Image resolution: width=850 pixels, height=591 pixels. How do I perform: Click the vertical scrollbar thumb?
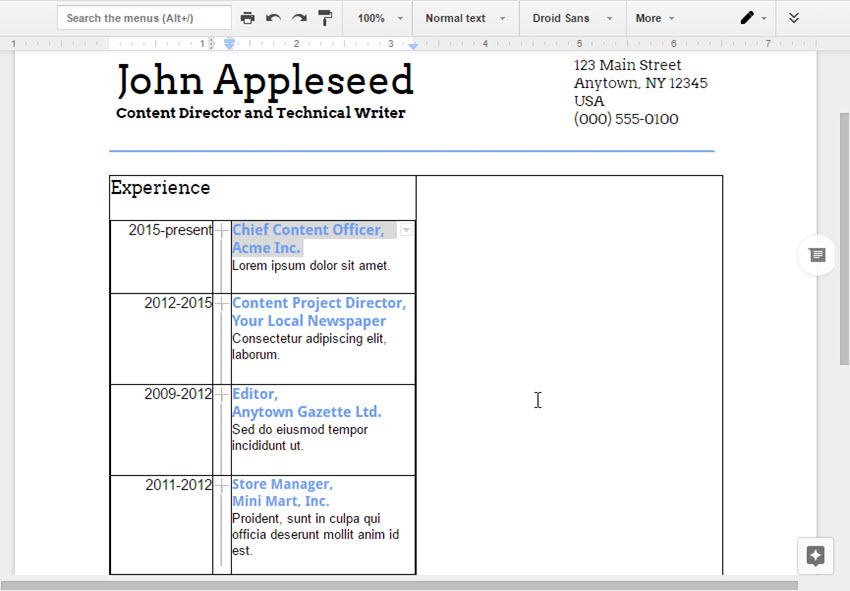coord(845,239)
